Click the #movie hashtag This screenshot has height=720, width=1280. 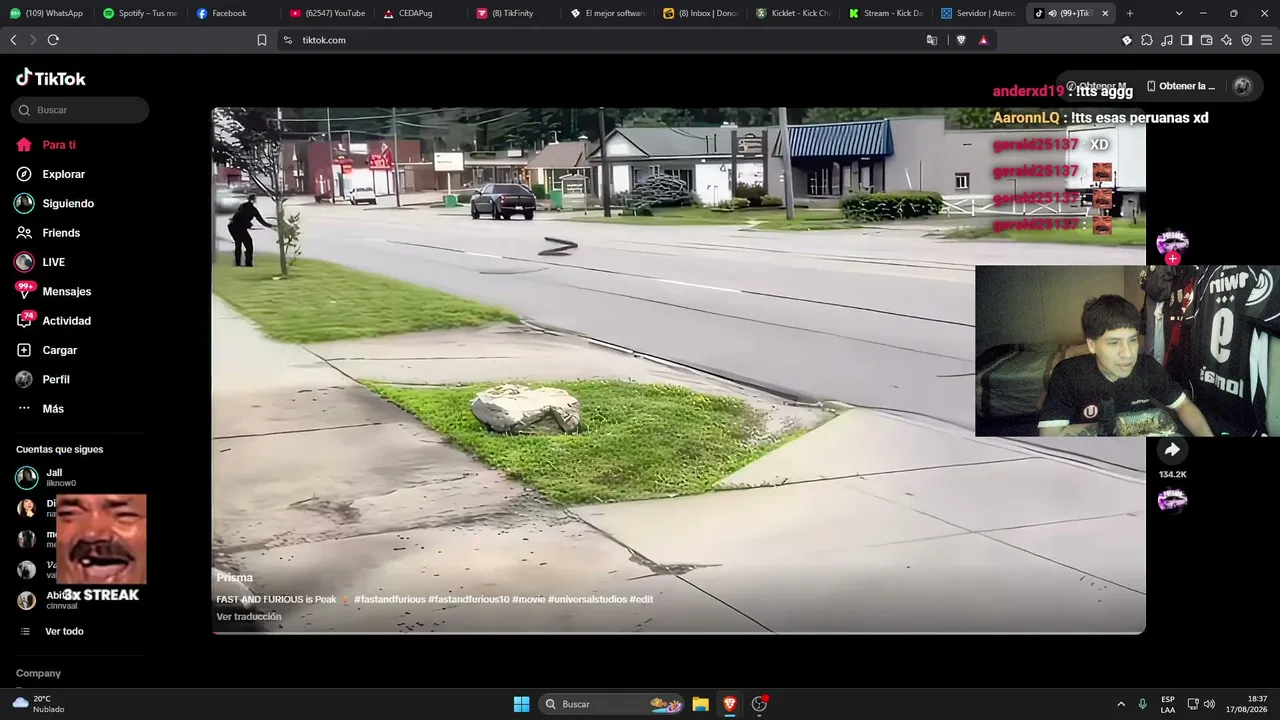[528, 599]
